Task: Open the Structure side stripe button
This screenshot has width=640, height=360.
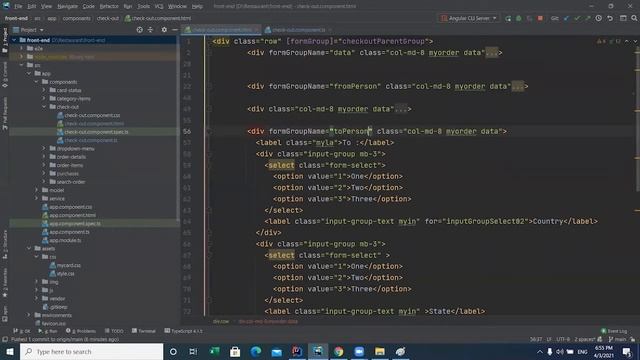Action: coord(4,244)
